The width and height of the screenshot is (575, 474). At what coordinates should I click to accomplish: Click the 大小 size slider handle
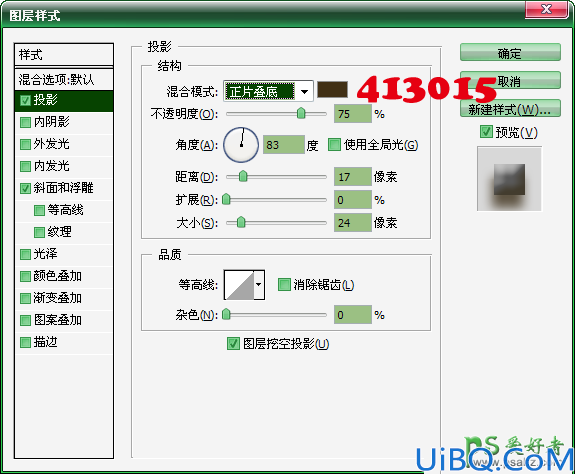[241, 222]
